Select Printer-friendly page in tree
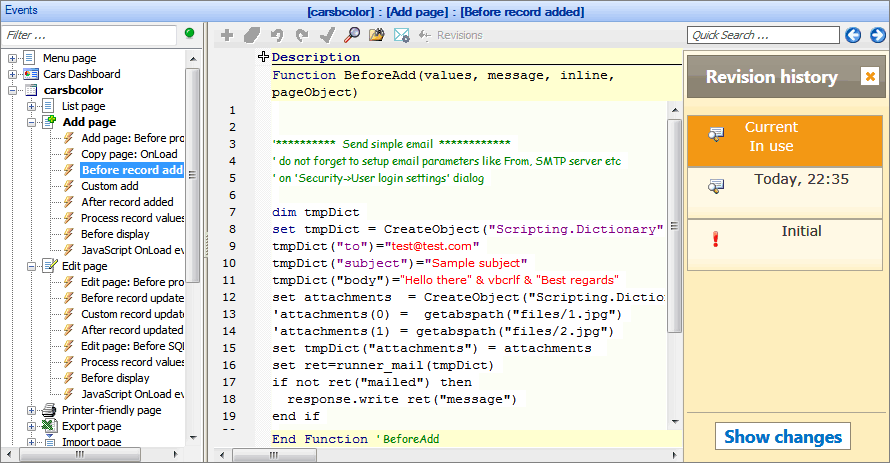The height and width of the screenshot is (463, 890). [x=111, y=410]
